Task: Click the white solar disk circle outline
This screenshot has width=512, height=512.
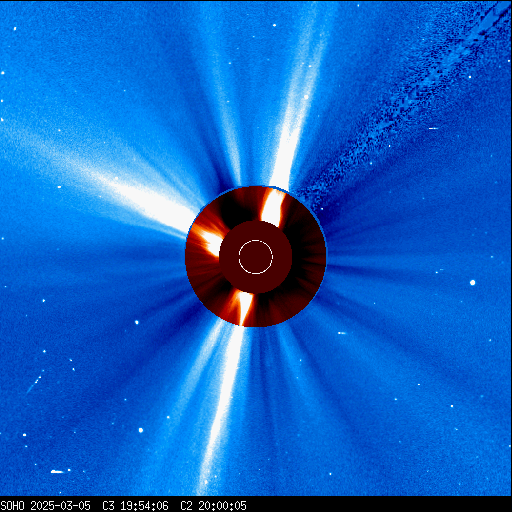Action: pyautogui.click(x=256, y=257)
